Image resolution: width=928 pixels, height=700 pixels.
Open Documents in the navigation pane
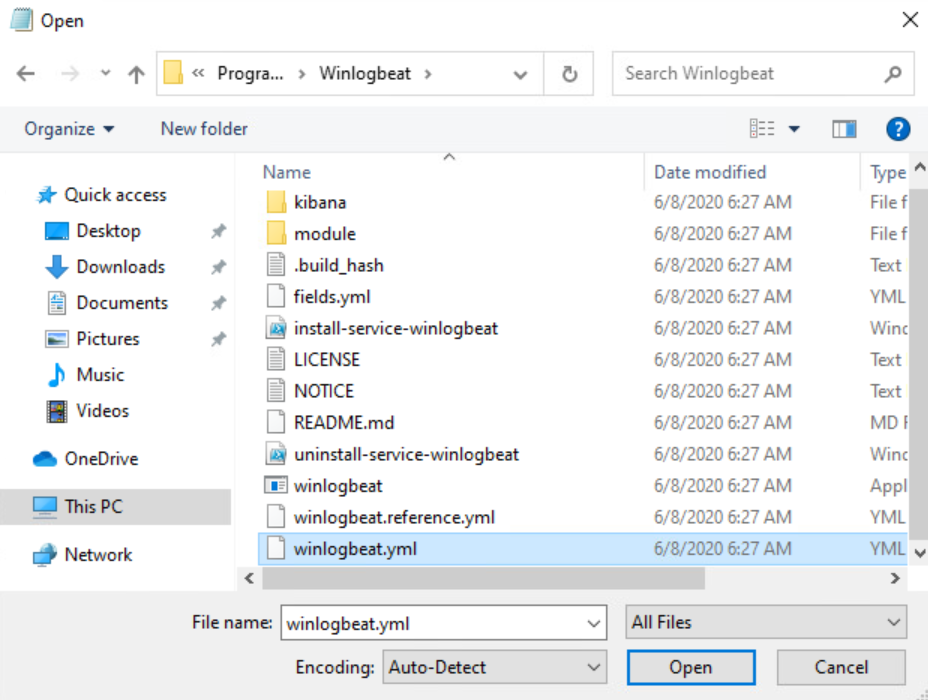(x=122, y=303)
